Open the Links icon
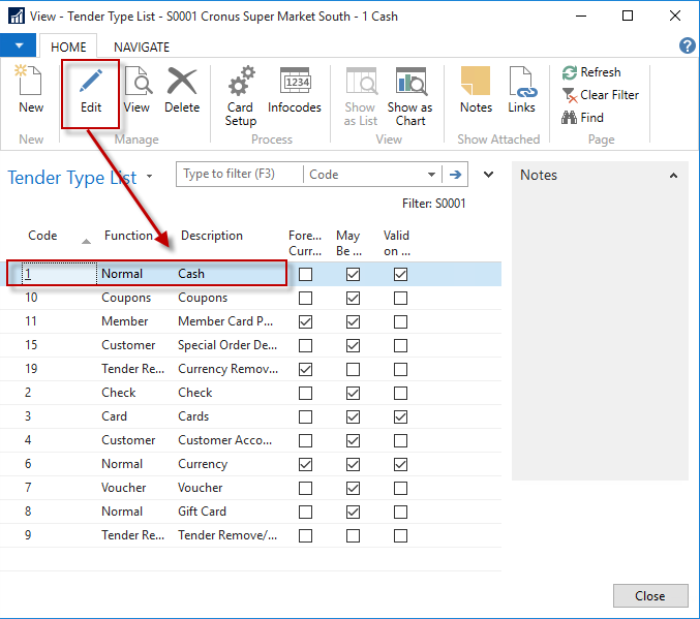Viewport: 700px width, 619px height. click(521, 91)
